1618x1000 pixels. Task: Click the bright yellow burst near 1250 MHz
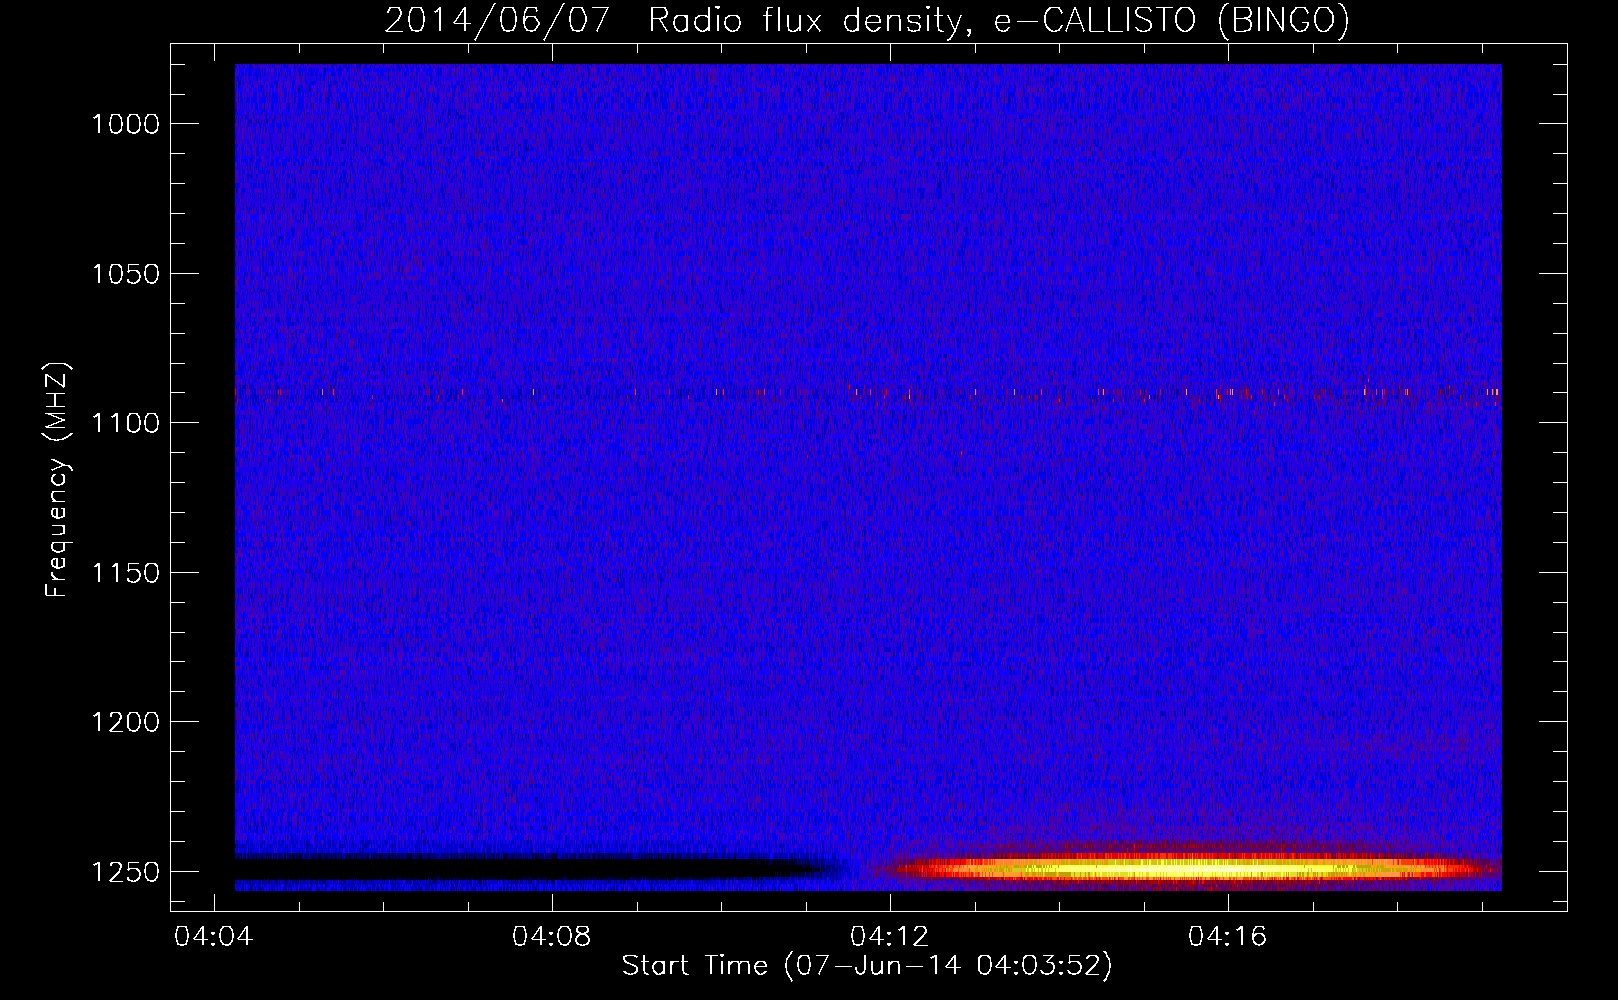(x=1190, y=868)
